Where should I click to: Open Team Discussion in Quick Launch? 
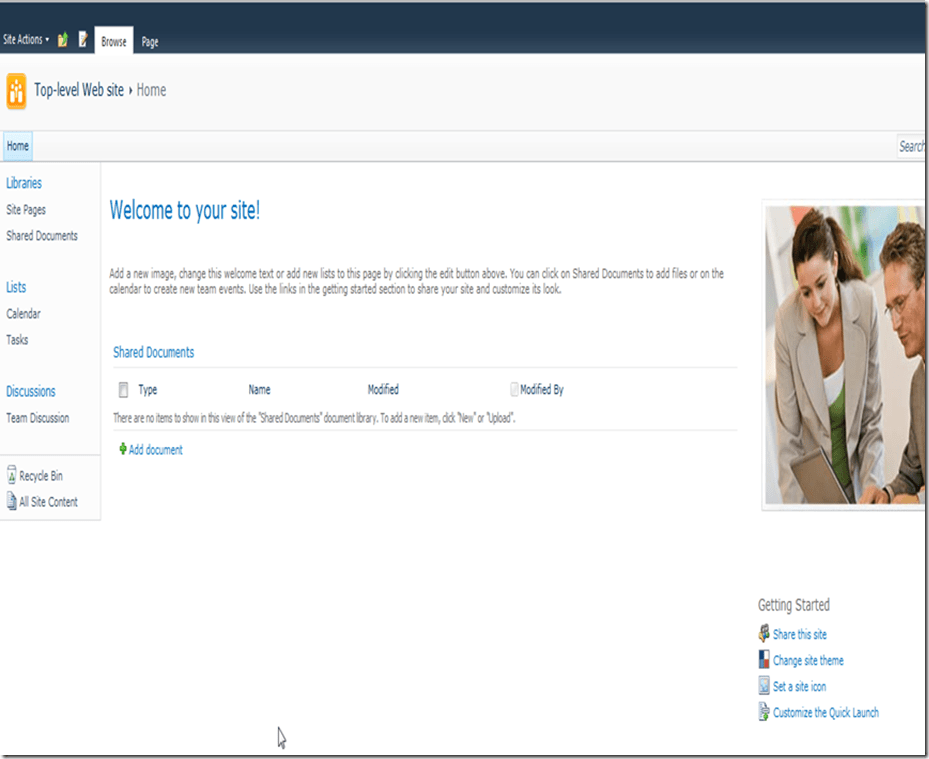pos(38,418)
